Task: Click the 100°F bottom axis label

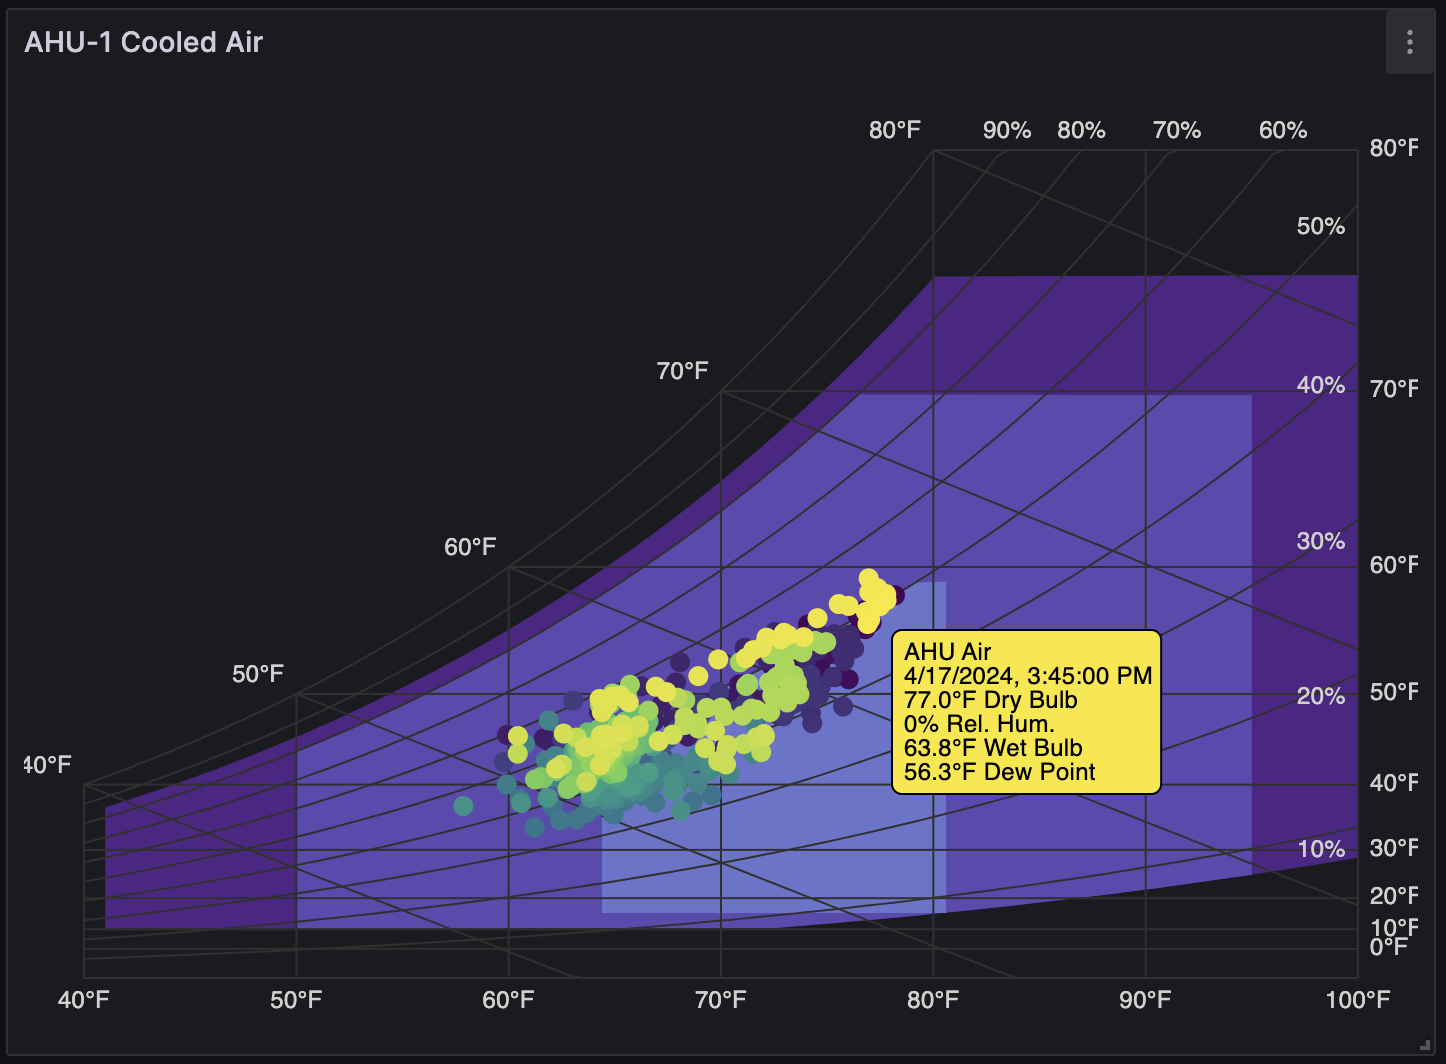Action: click(x=1357, y=1000)
